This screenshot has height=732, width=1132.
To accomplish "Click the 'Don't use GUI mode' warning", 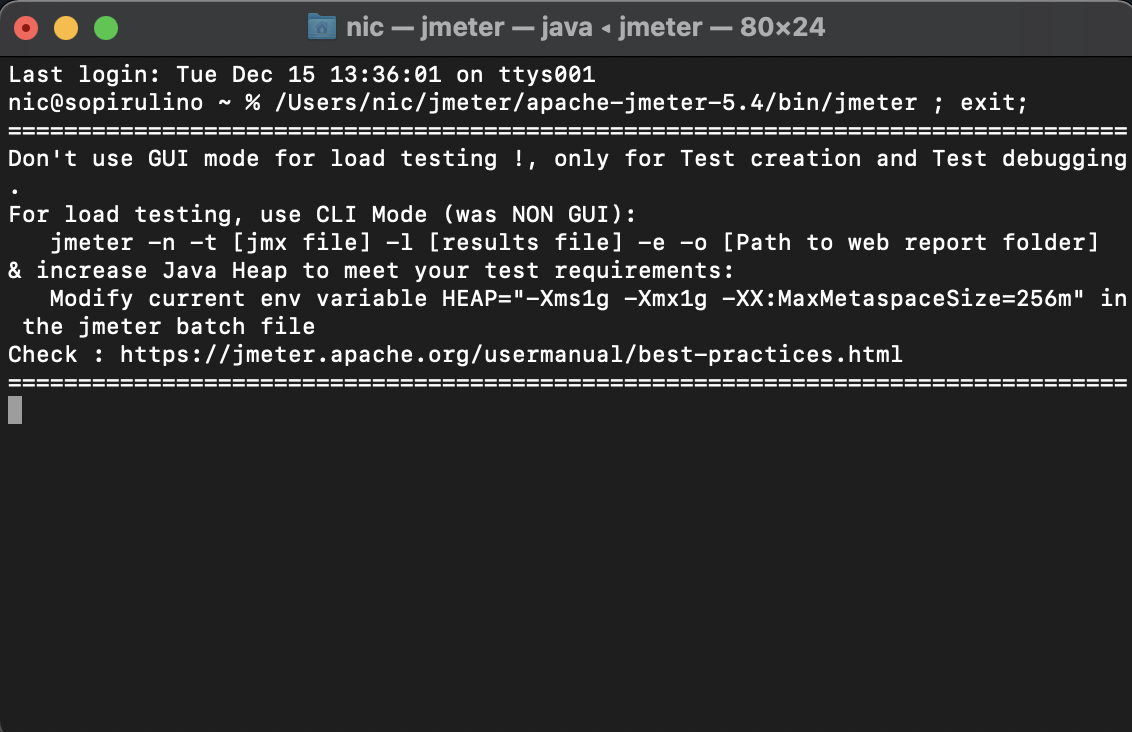I will (x=134, y=158).
